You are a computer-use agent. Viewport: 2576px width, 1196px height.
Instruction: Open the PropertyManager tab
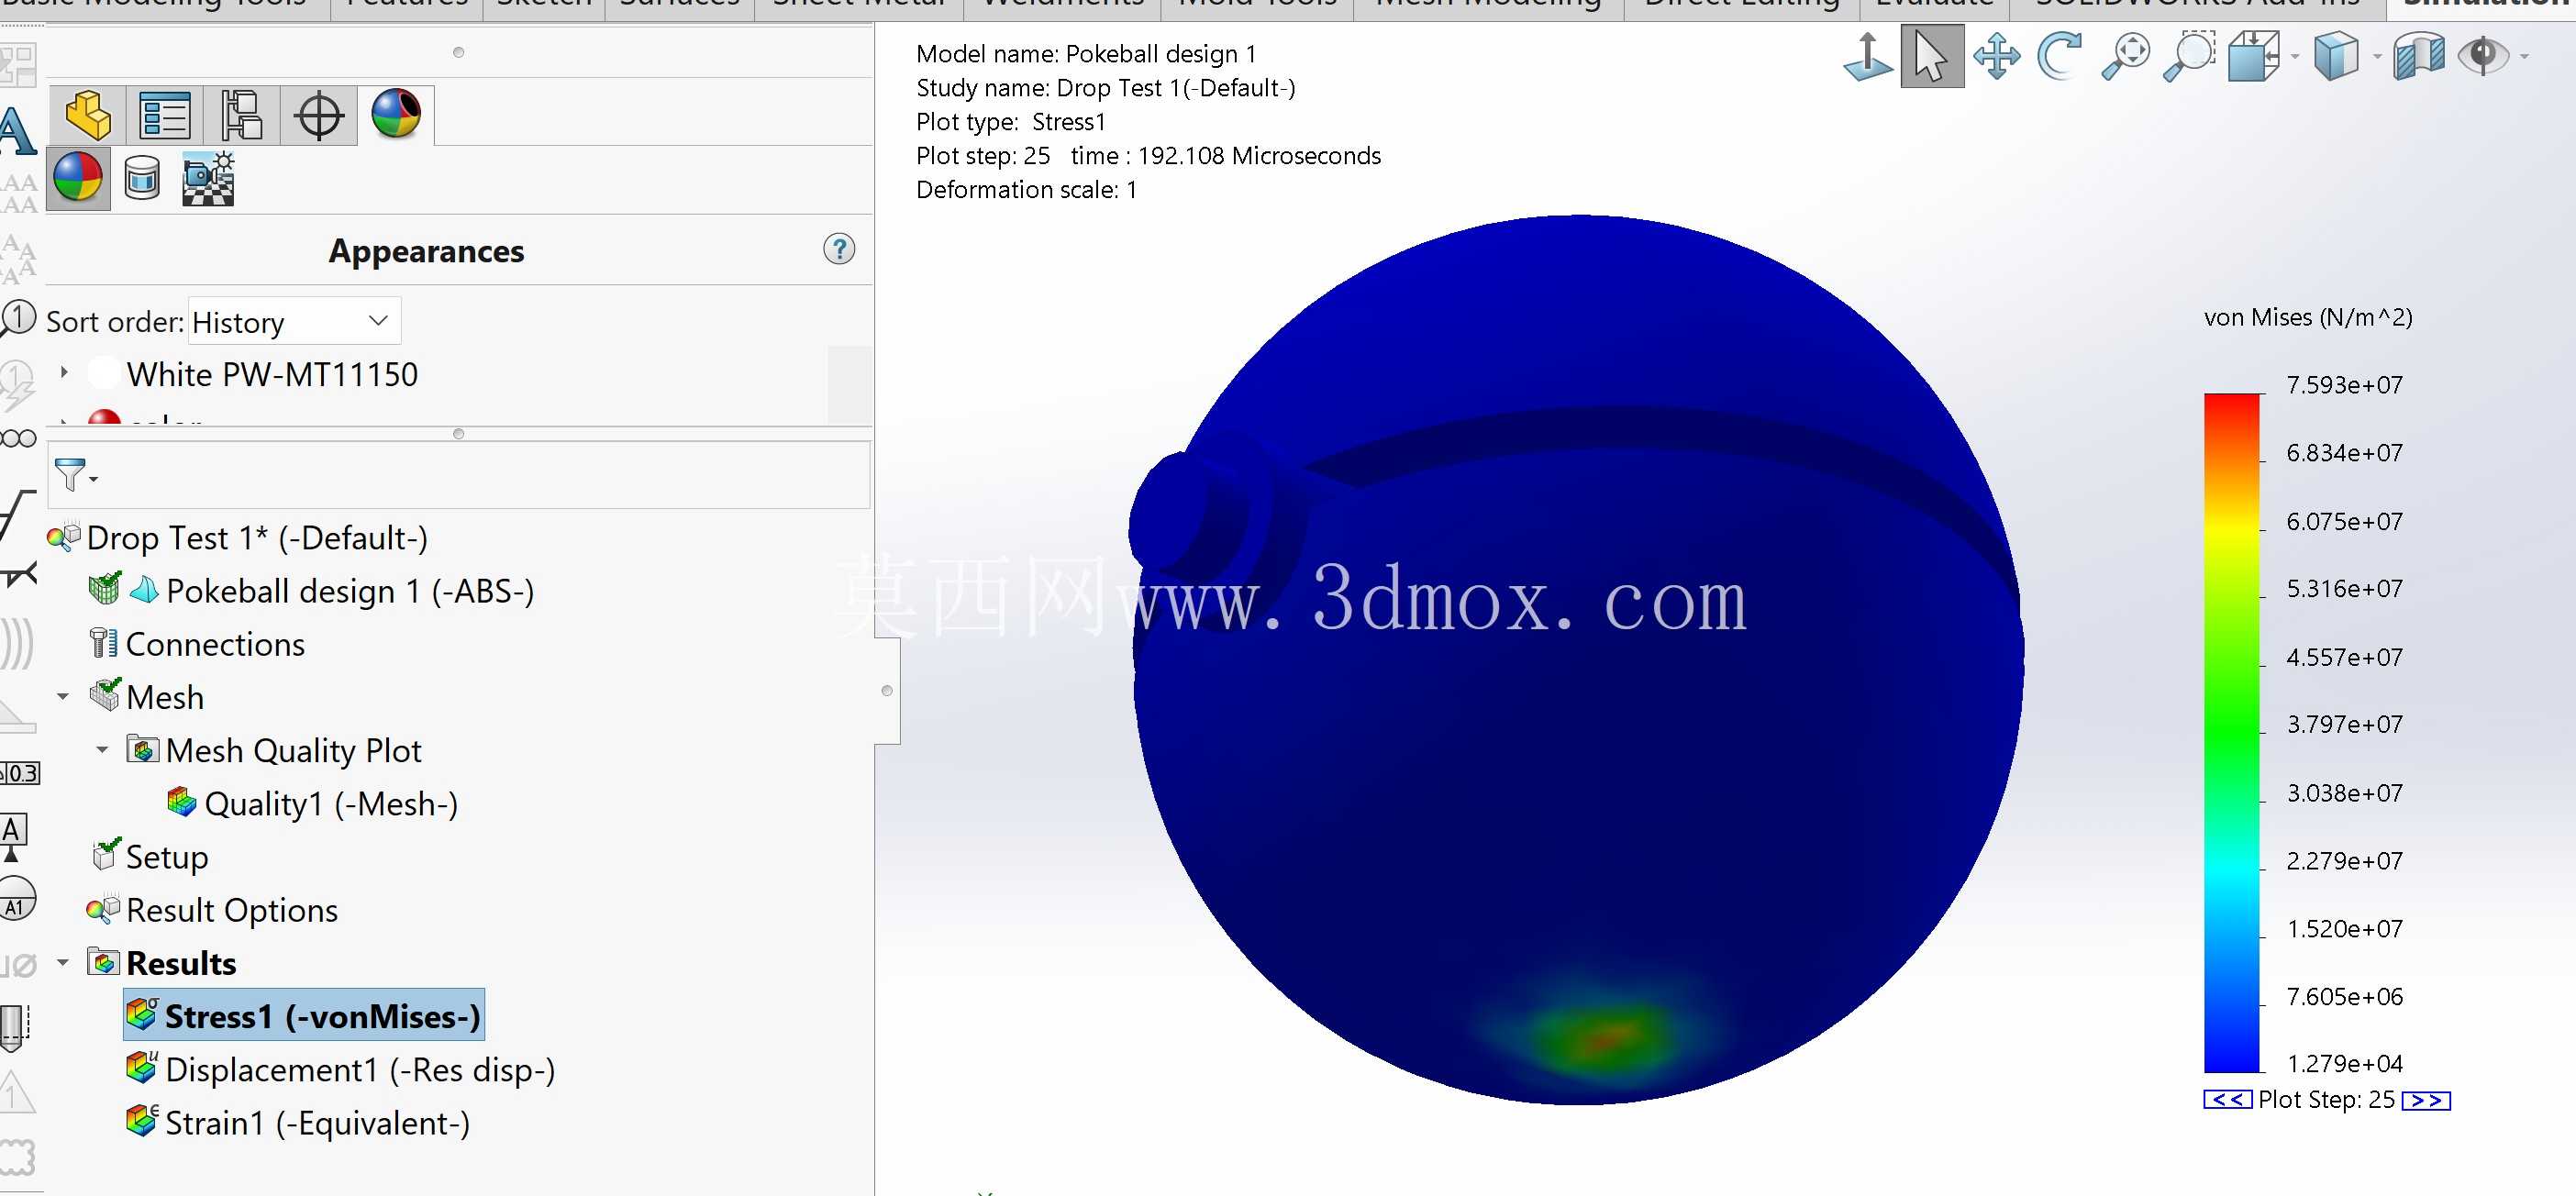click(165, 115)
